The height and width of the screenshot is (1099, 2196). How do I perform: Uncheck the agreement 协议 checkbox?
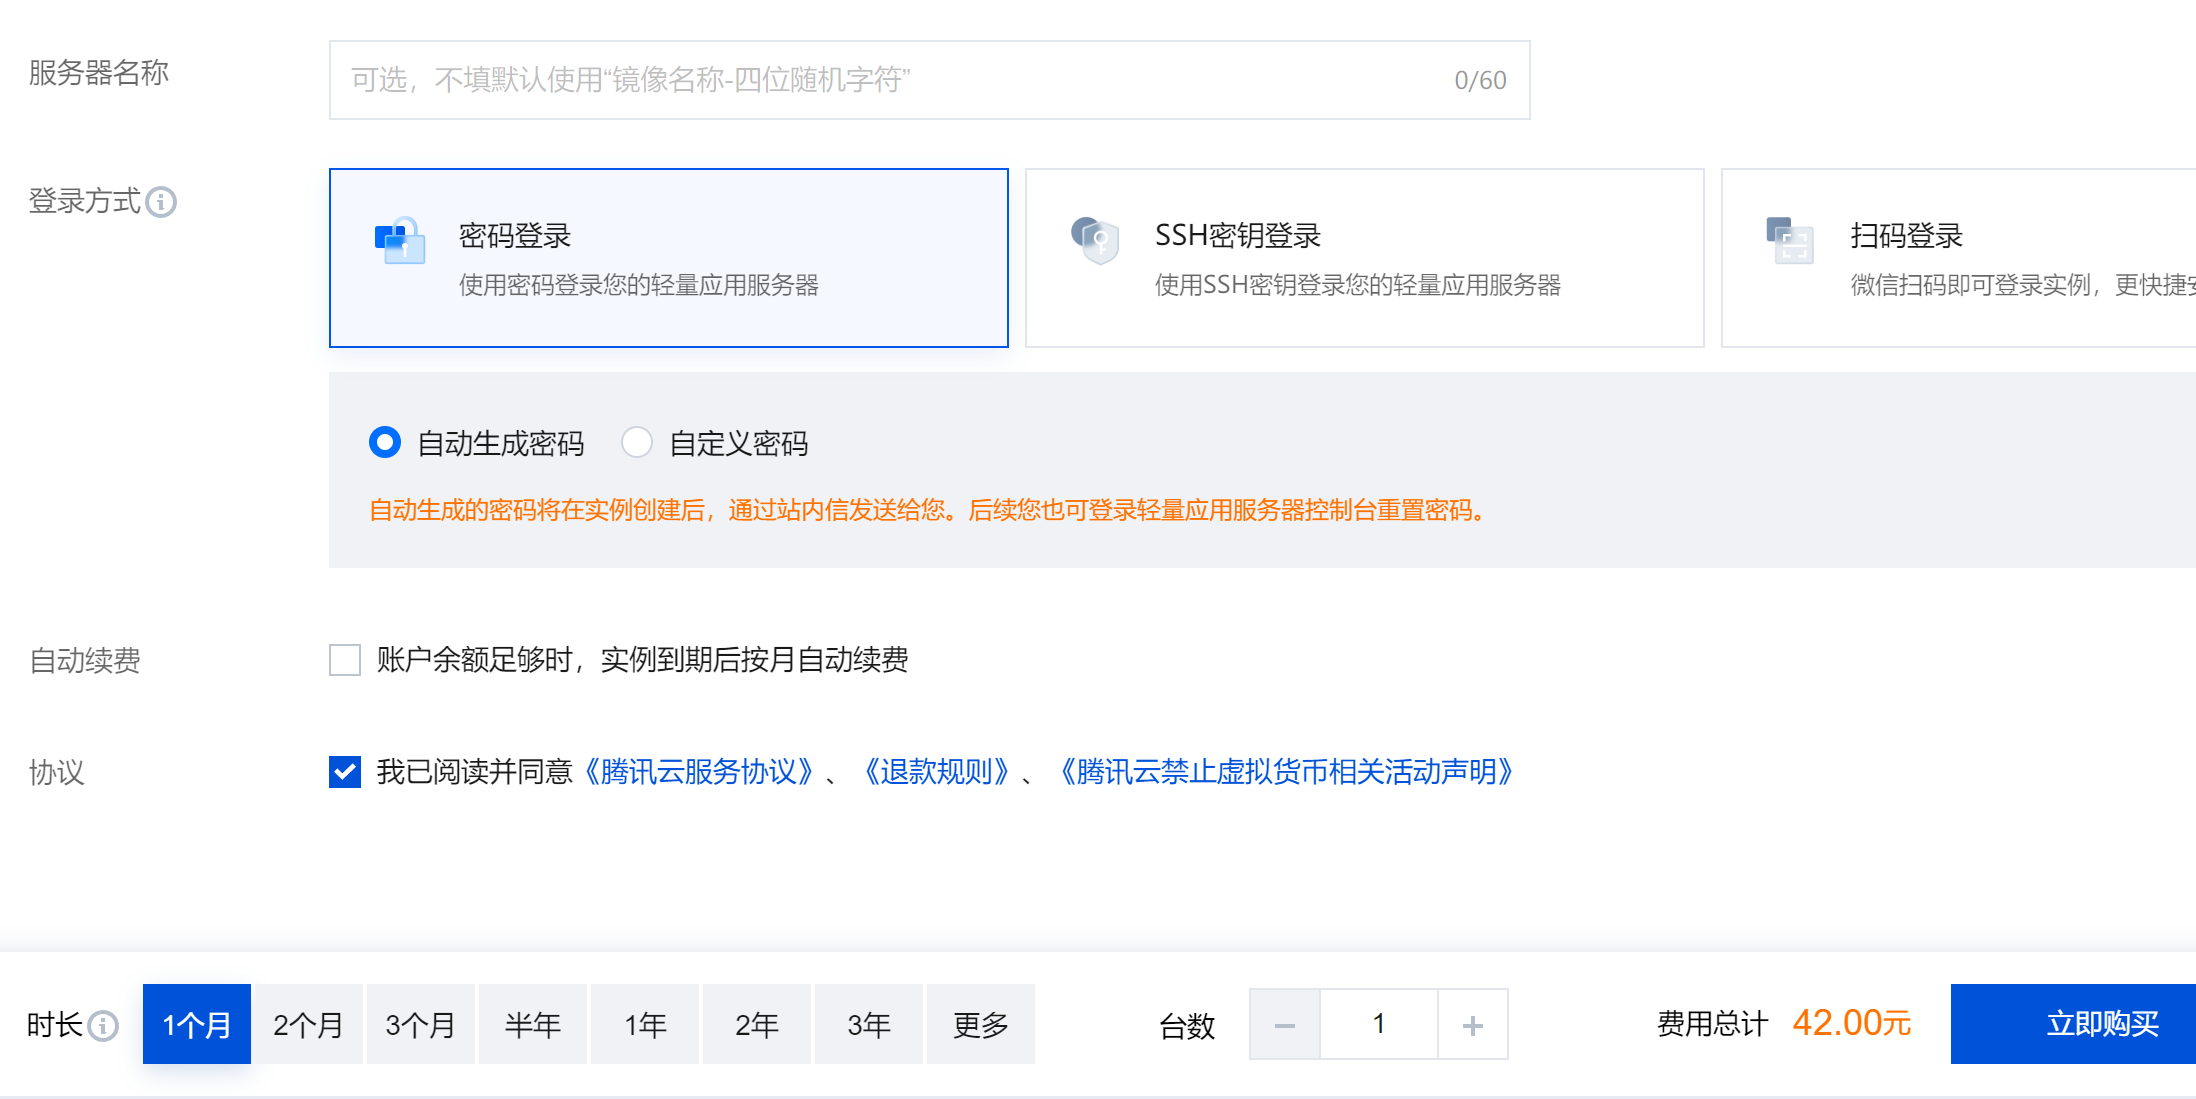tap(345, 772)
